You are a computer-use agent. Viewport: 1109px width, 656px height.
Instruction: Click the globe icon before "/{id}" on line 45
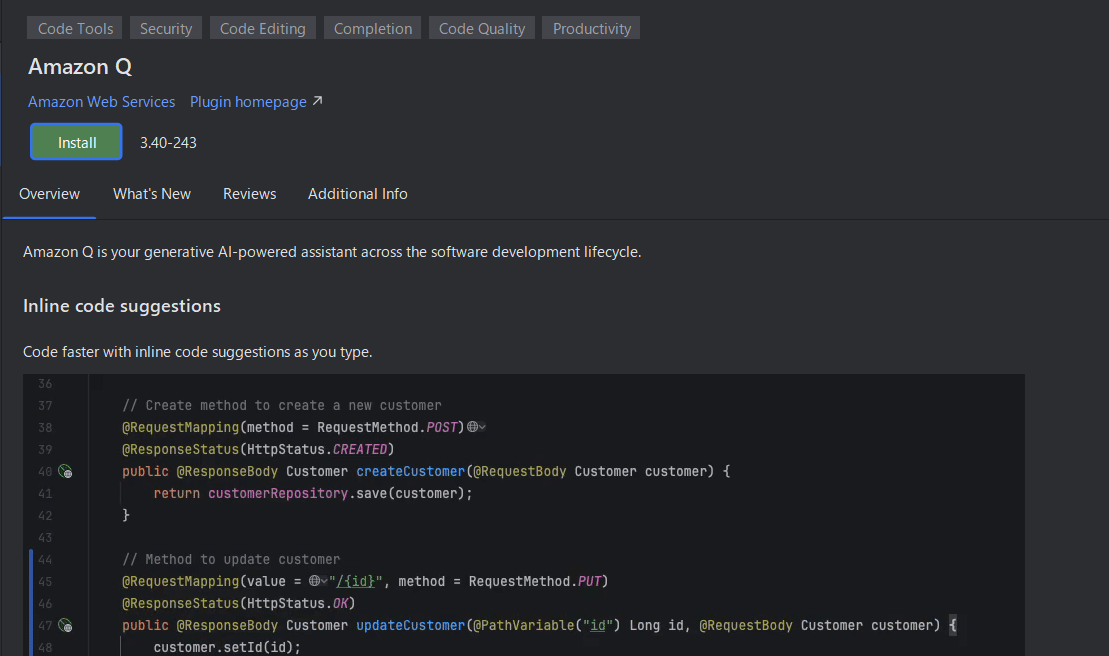coord(315,580)
